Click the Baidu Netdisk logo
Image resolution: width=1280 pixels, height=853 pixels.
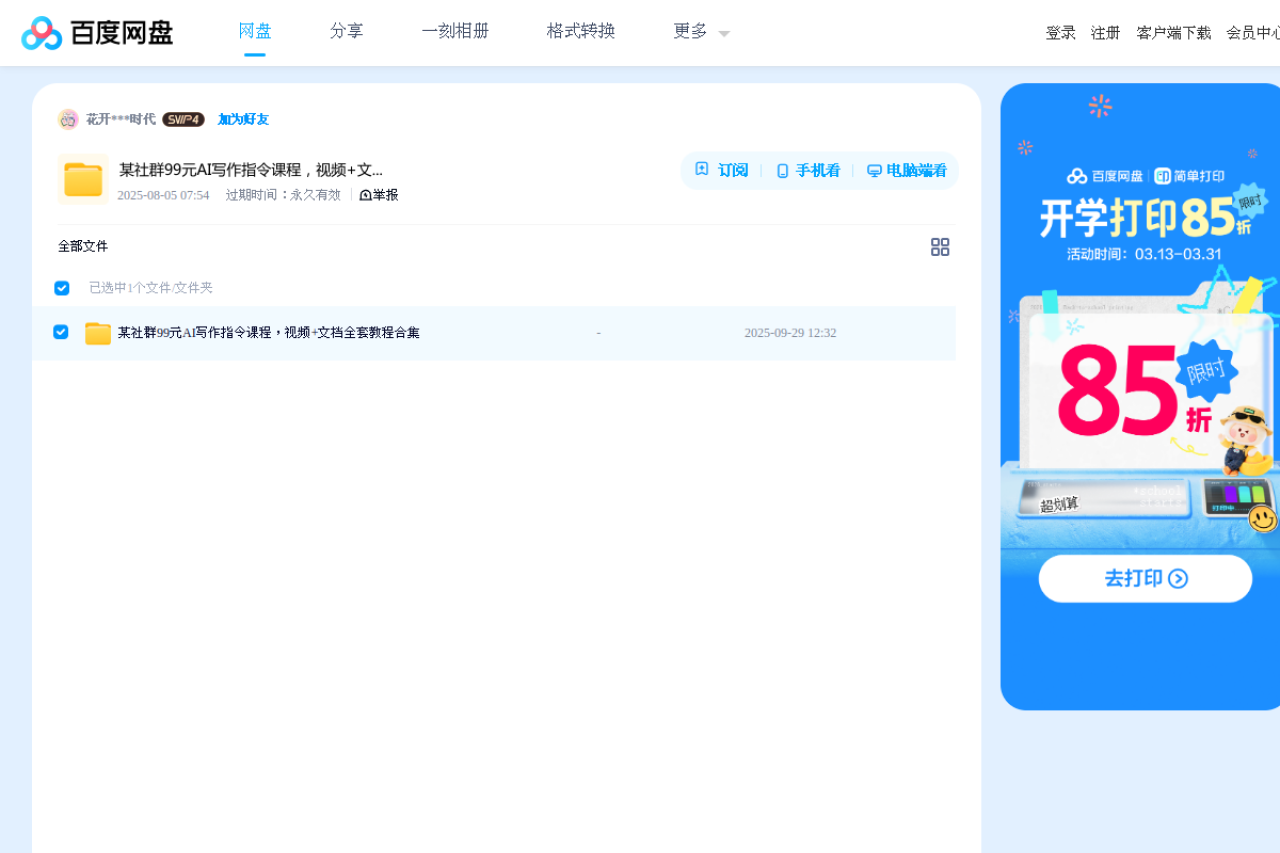click(x=96, y=32)
